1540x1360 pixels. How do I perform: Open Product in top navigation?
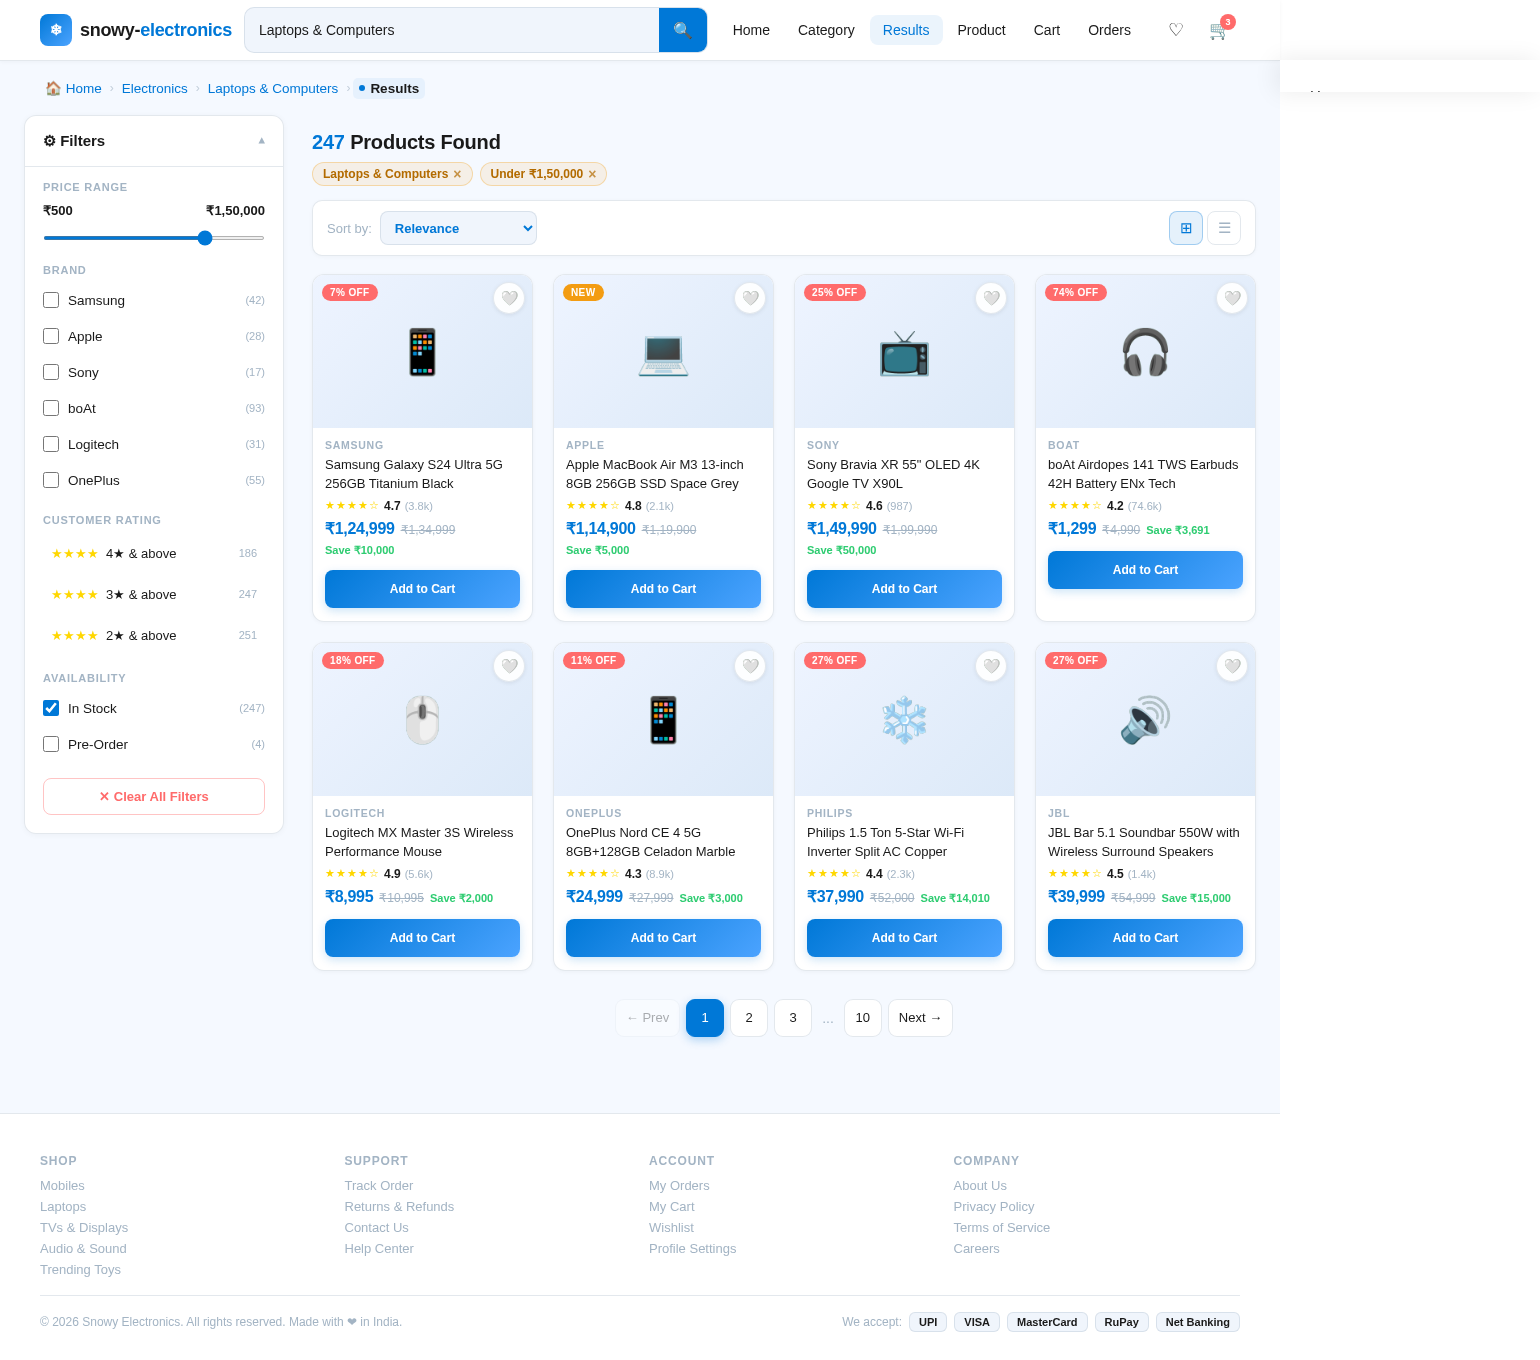click(981, 30)
